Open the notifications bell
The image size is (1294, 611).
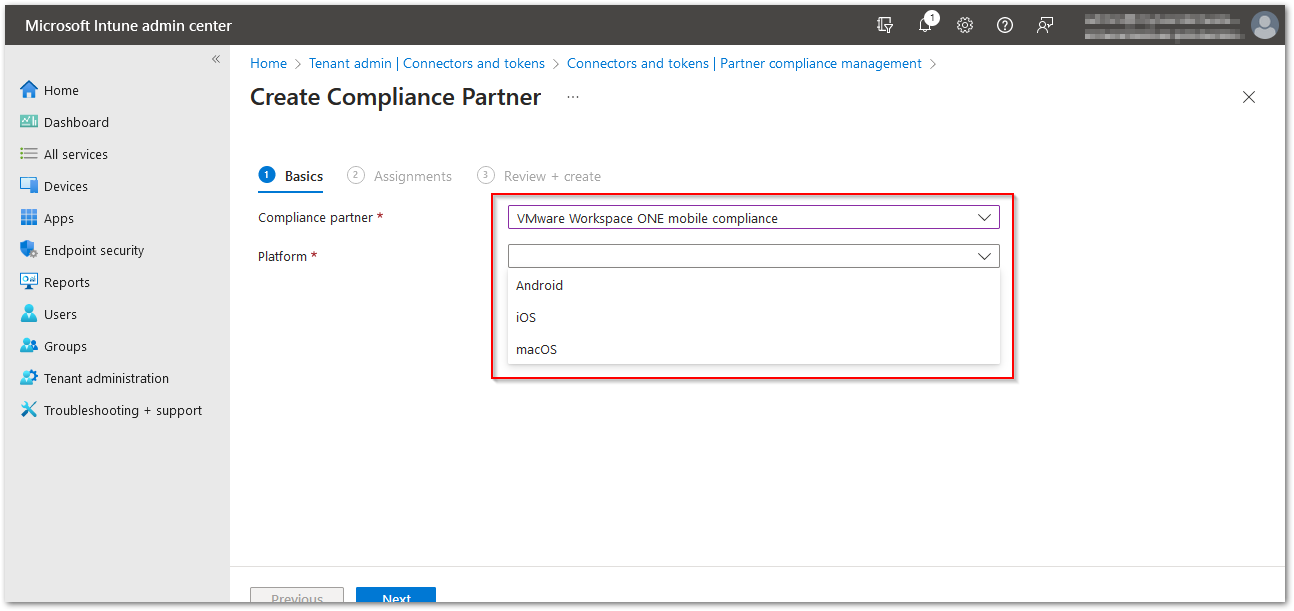924,25
